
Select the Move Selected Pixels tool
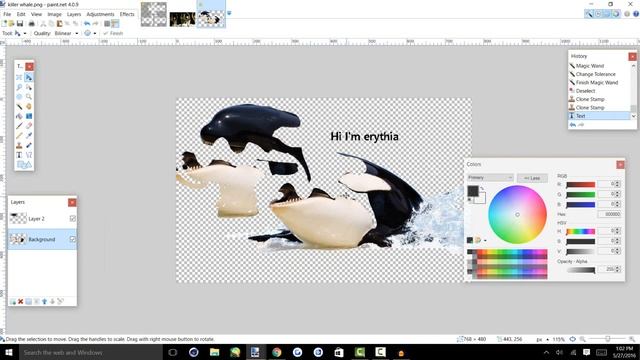point(29,77)
